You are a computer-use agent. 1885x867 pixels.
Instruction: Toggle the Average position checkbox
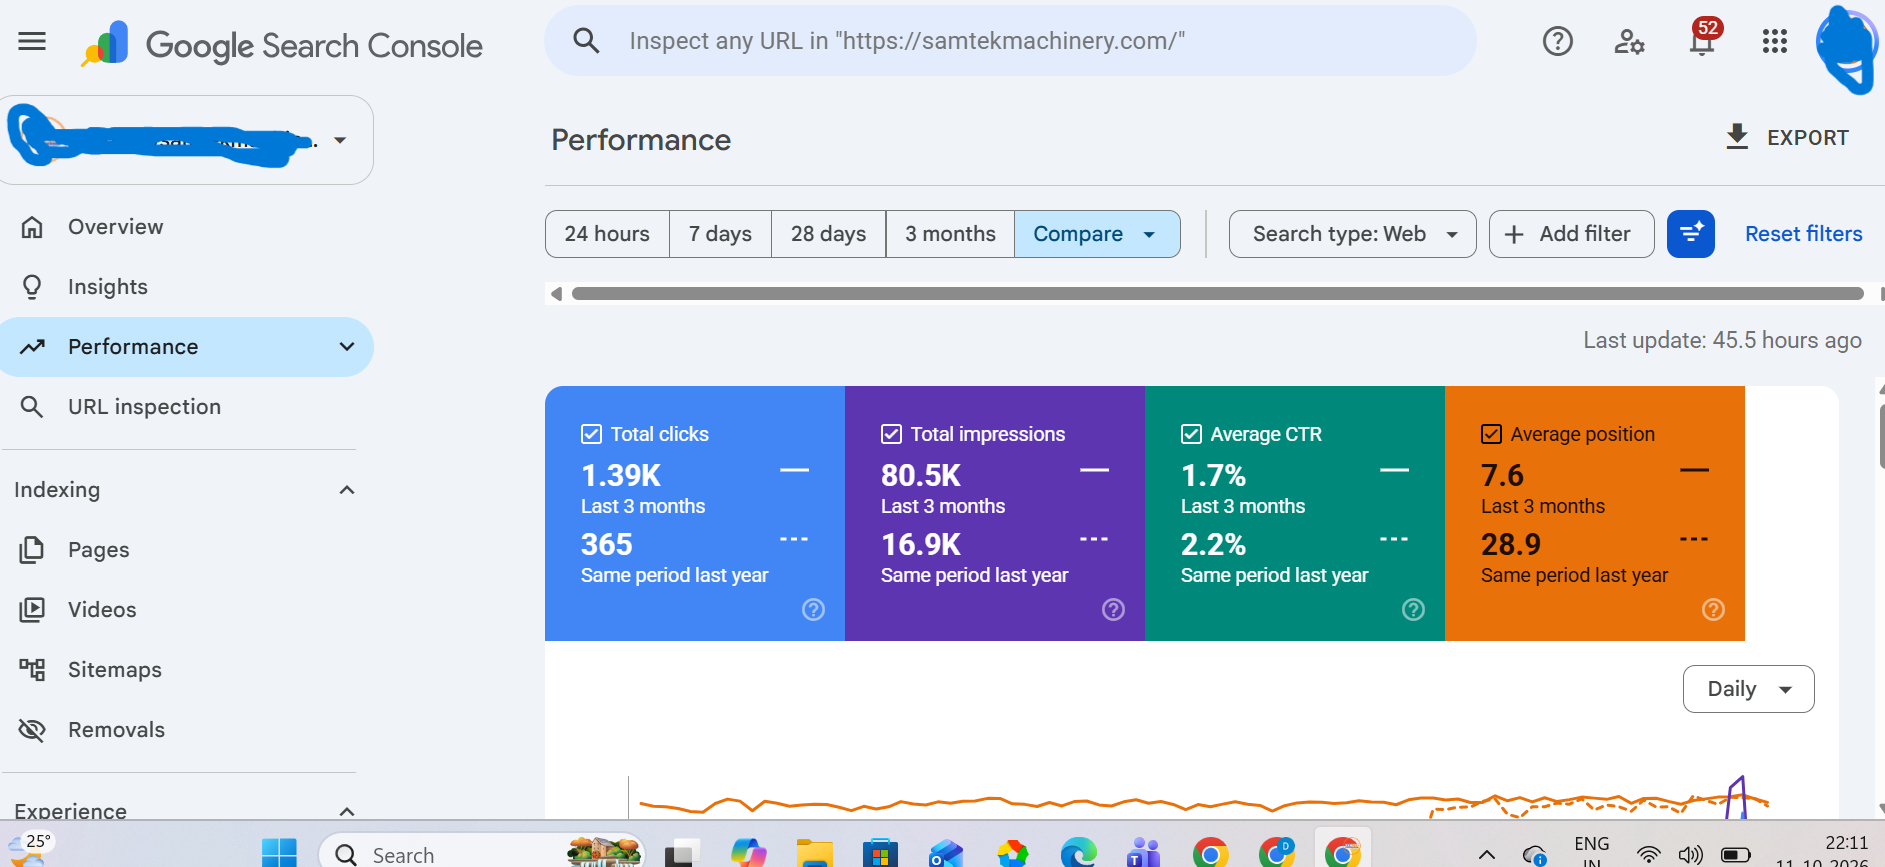pos(1491,434)
